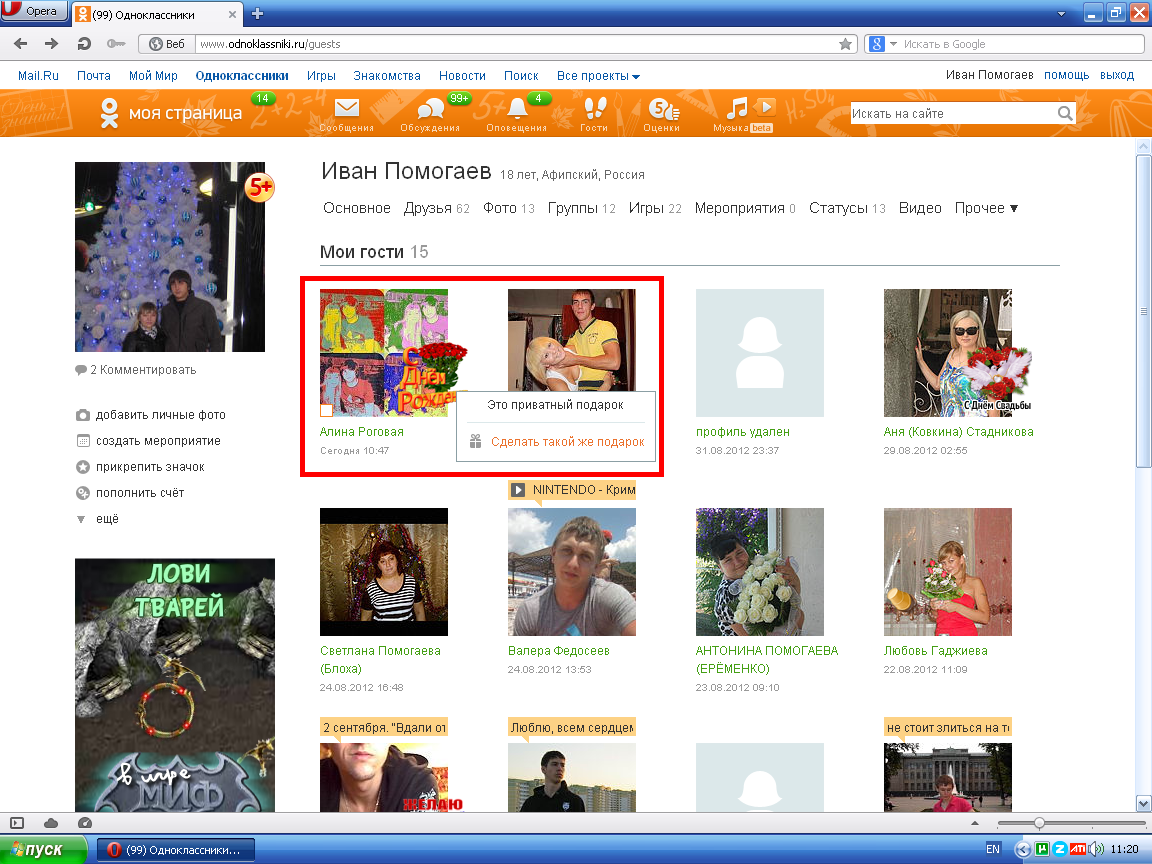The image size is (1152, 864).
Task: Open Любовь Гаджиева guest photo
Action: point(948,572)
